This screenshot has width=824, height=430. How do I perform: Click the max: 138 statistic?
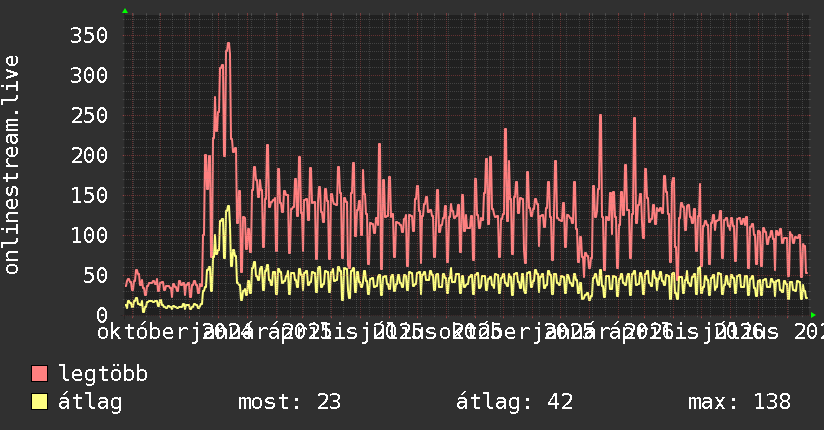739,402
